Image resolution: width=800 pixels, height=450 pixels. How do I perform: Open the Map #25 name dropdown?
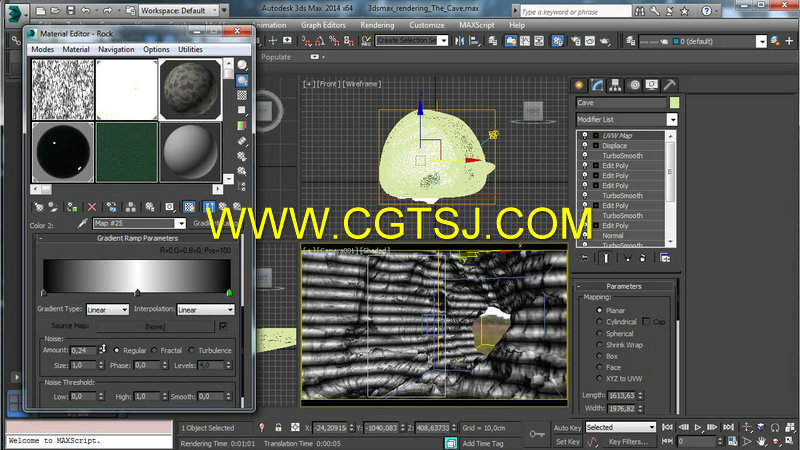[180, 223]
